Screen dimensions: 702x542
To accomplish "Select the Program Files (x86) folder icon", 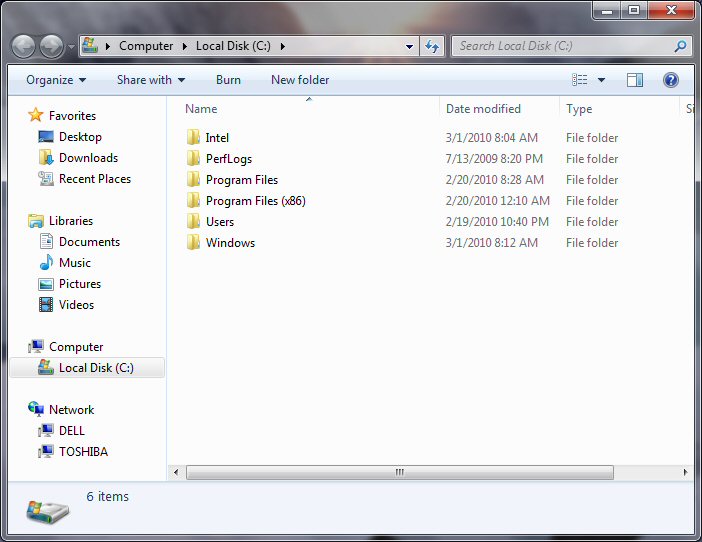I will (x=193, y=201).
